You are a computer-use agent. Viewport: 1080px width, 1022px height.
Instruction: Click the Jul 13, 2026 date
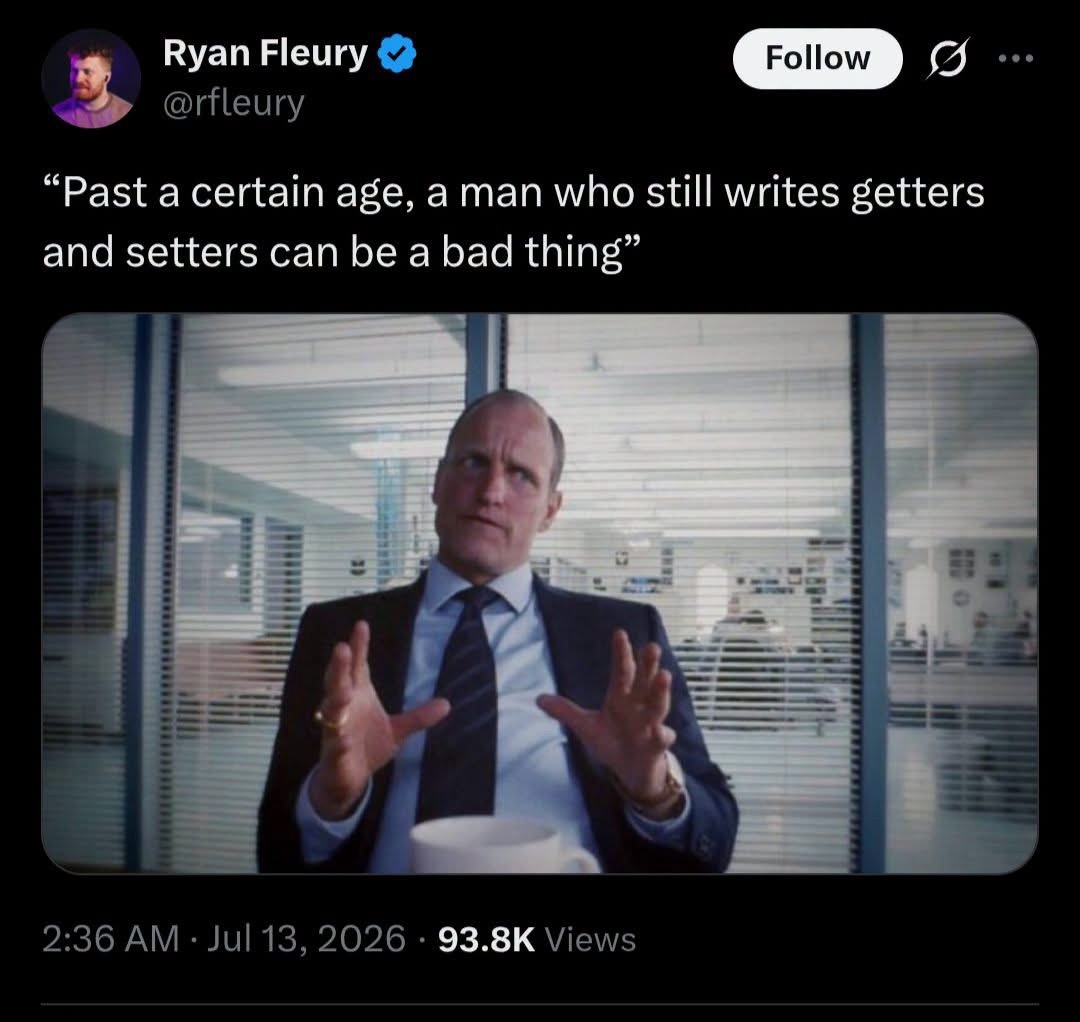click(306, 939)
